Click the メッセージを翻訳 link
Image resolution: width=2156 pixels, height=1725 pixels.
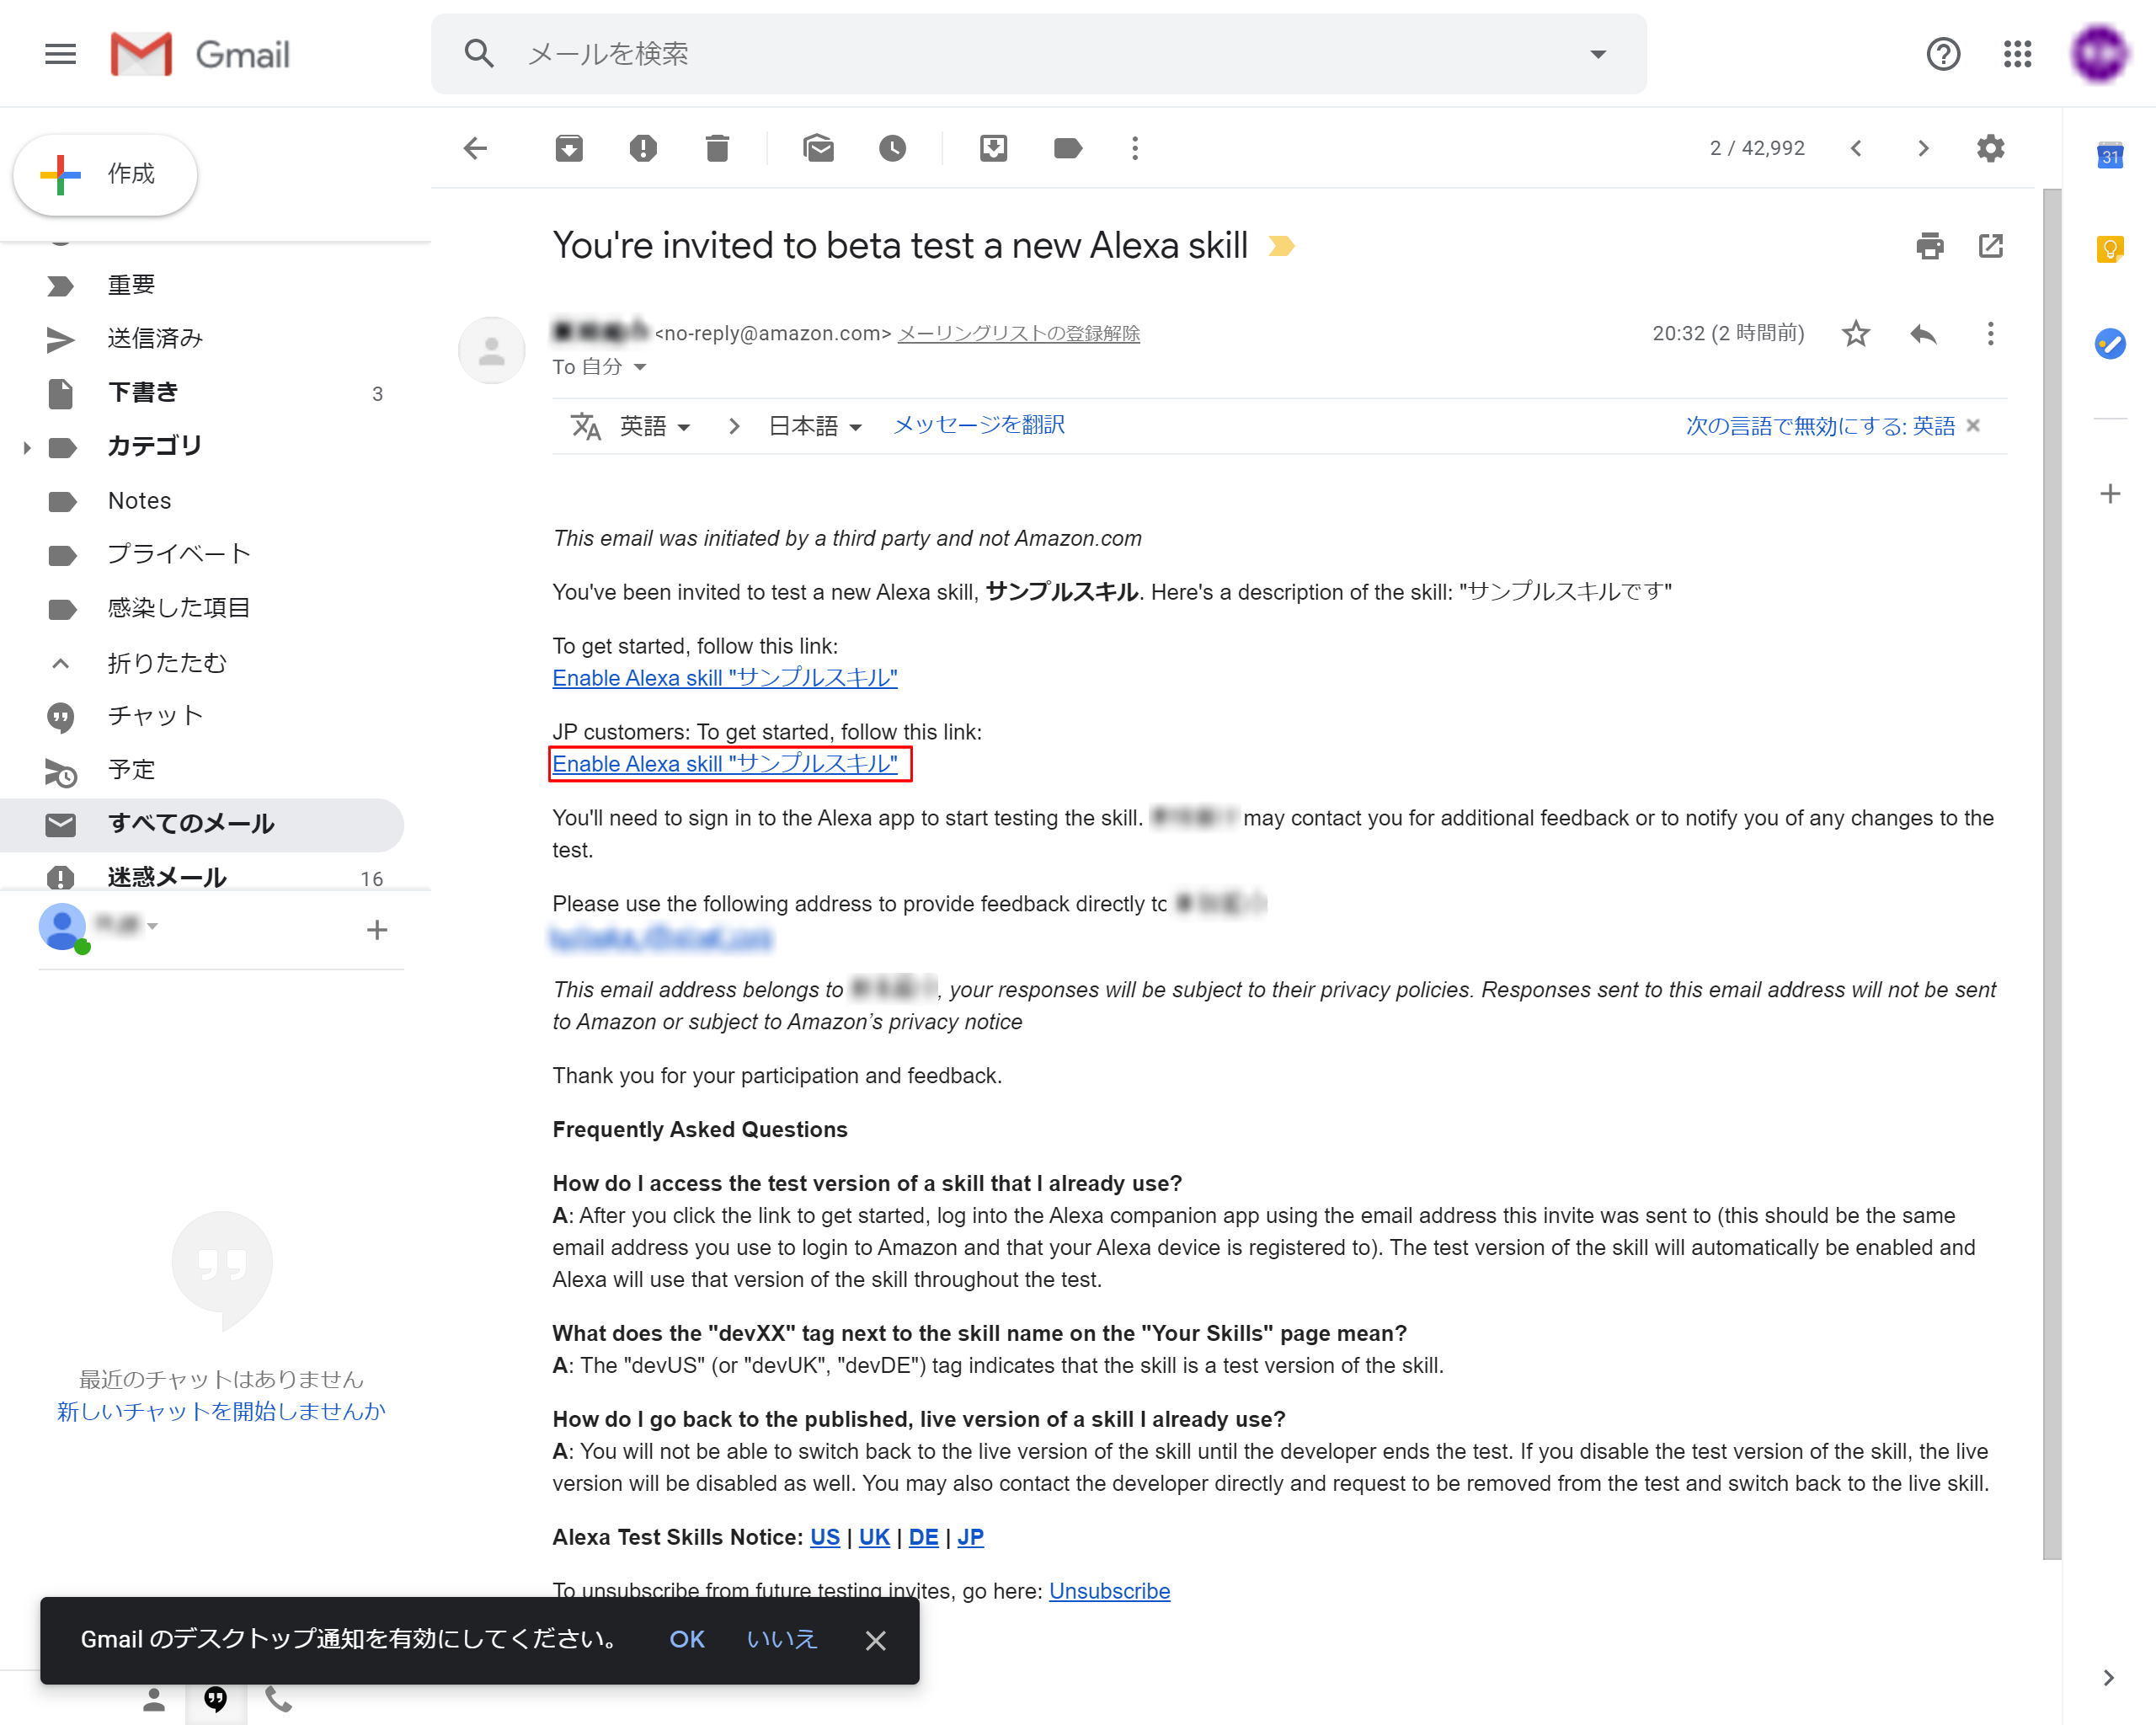[978, 425]
